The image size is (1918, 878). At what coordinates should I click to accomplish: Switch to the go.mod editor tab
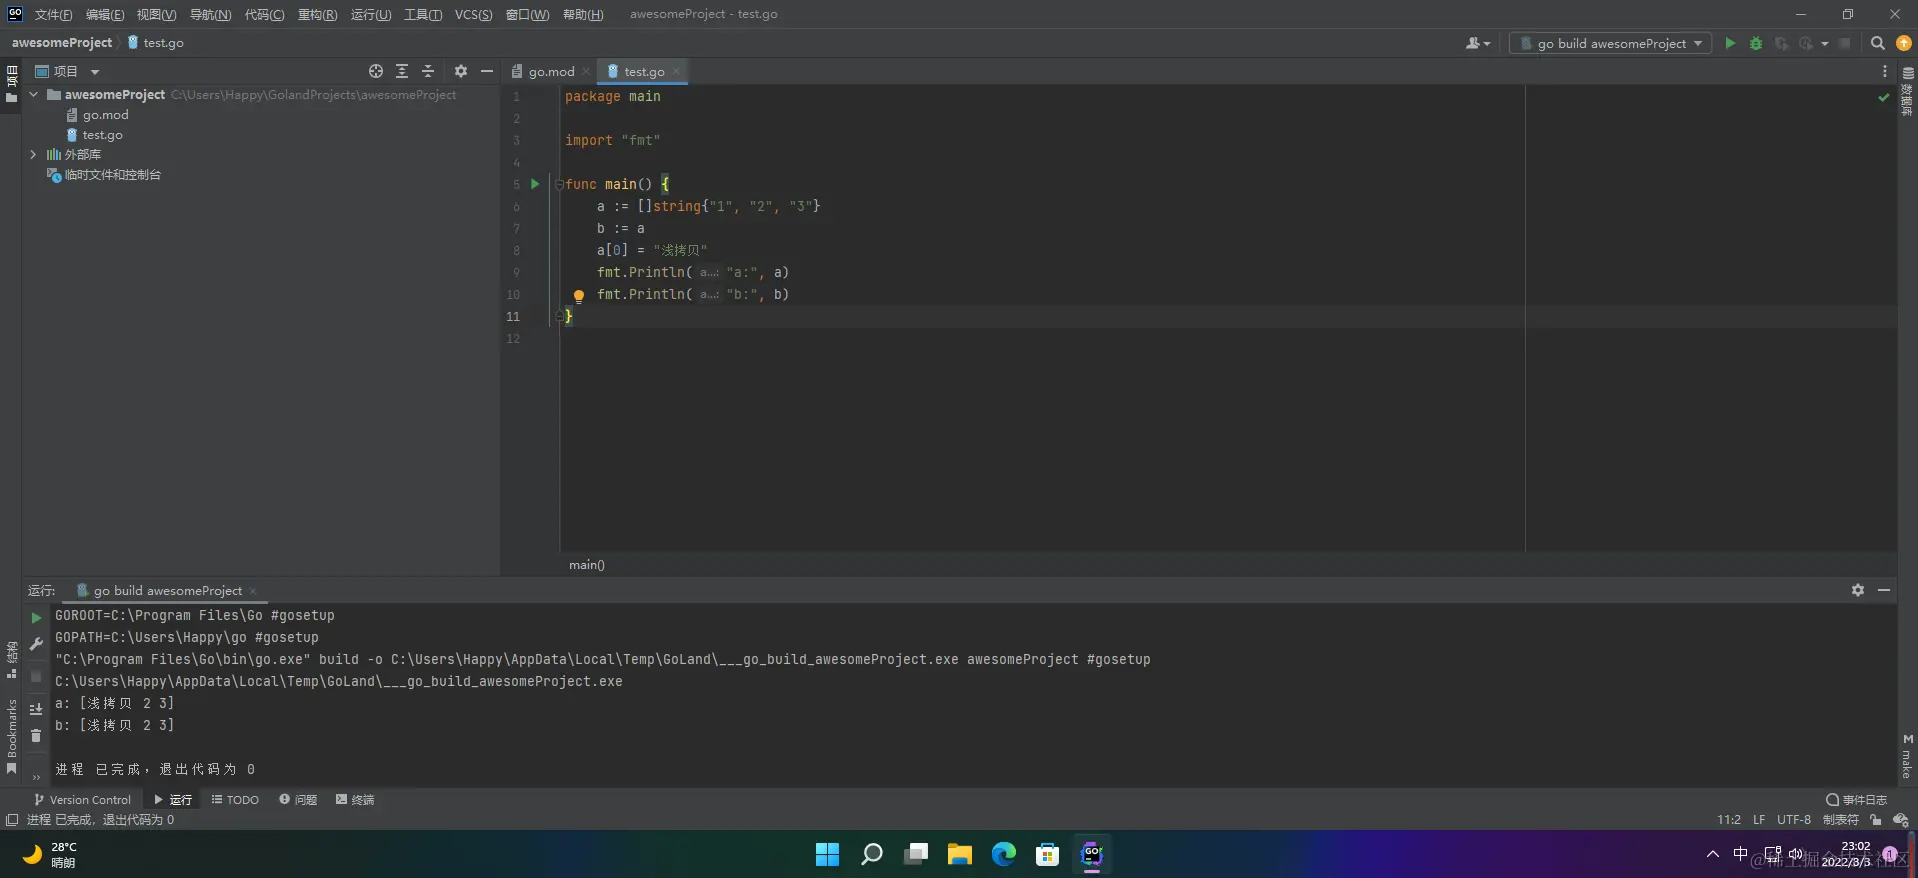(x=551, y=71)
